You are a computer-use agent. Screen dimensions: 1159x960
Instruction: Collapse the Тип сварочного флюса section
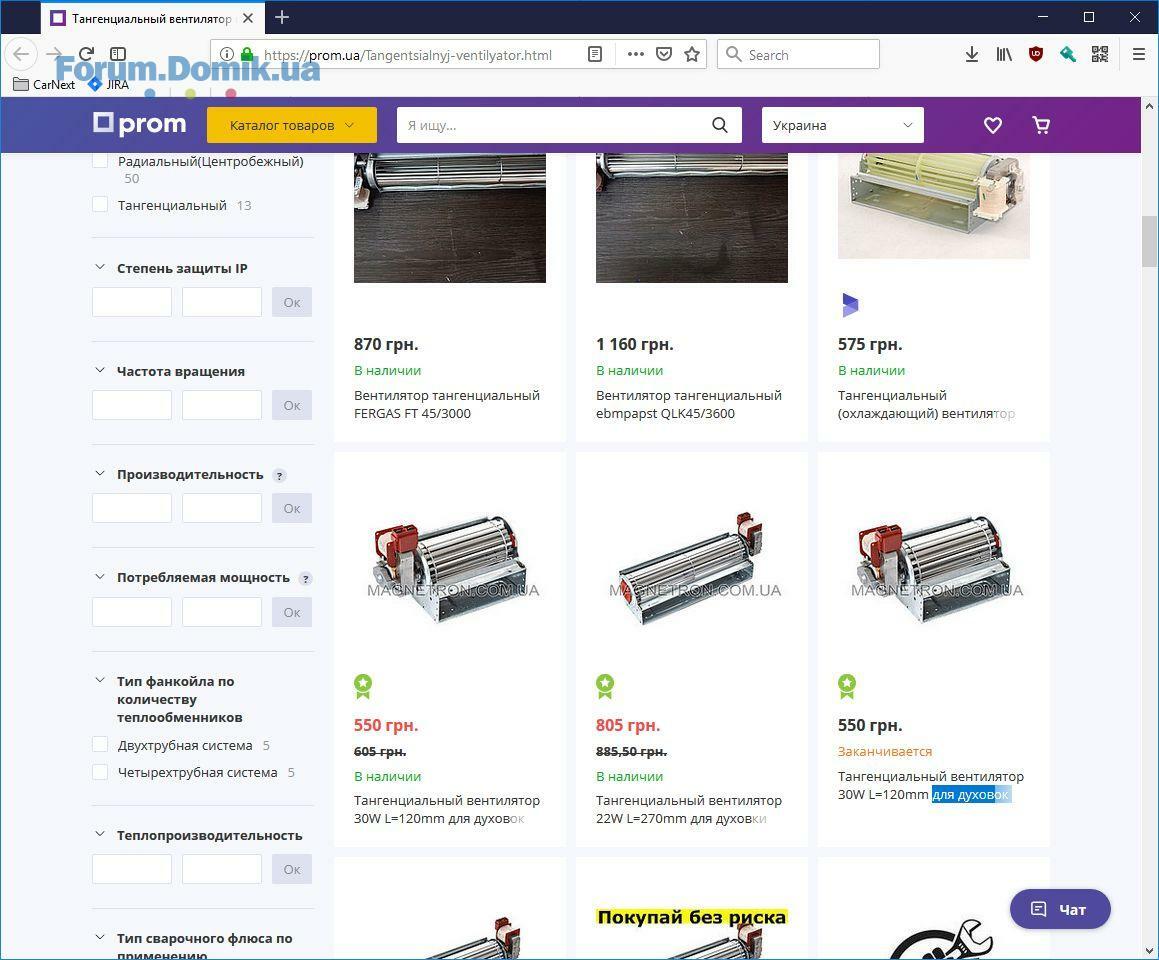[100, 937]
